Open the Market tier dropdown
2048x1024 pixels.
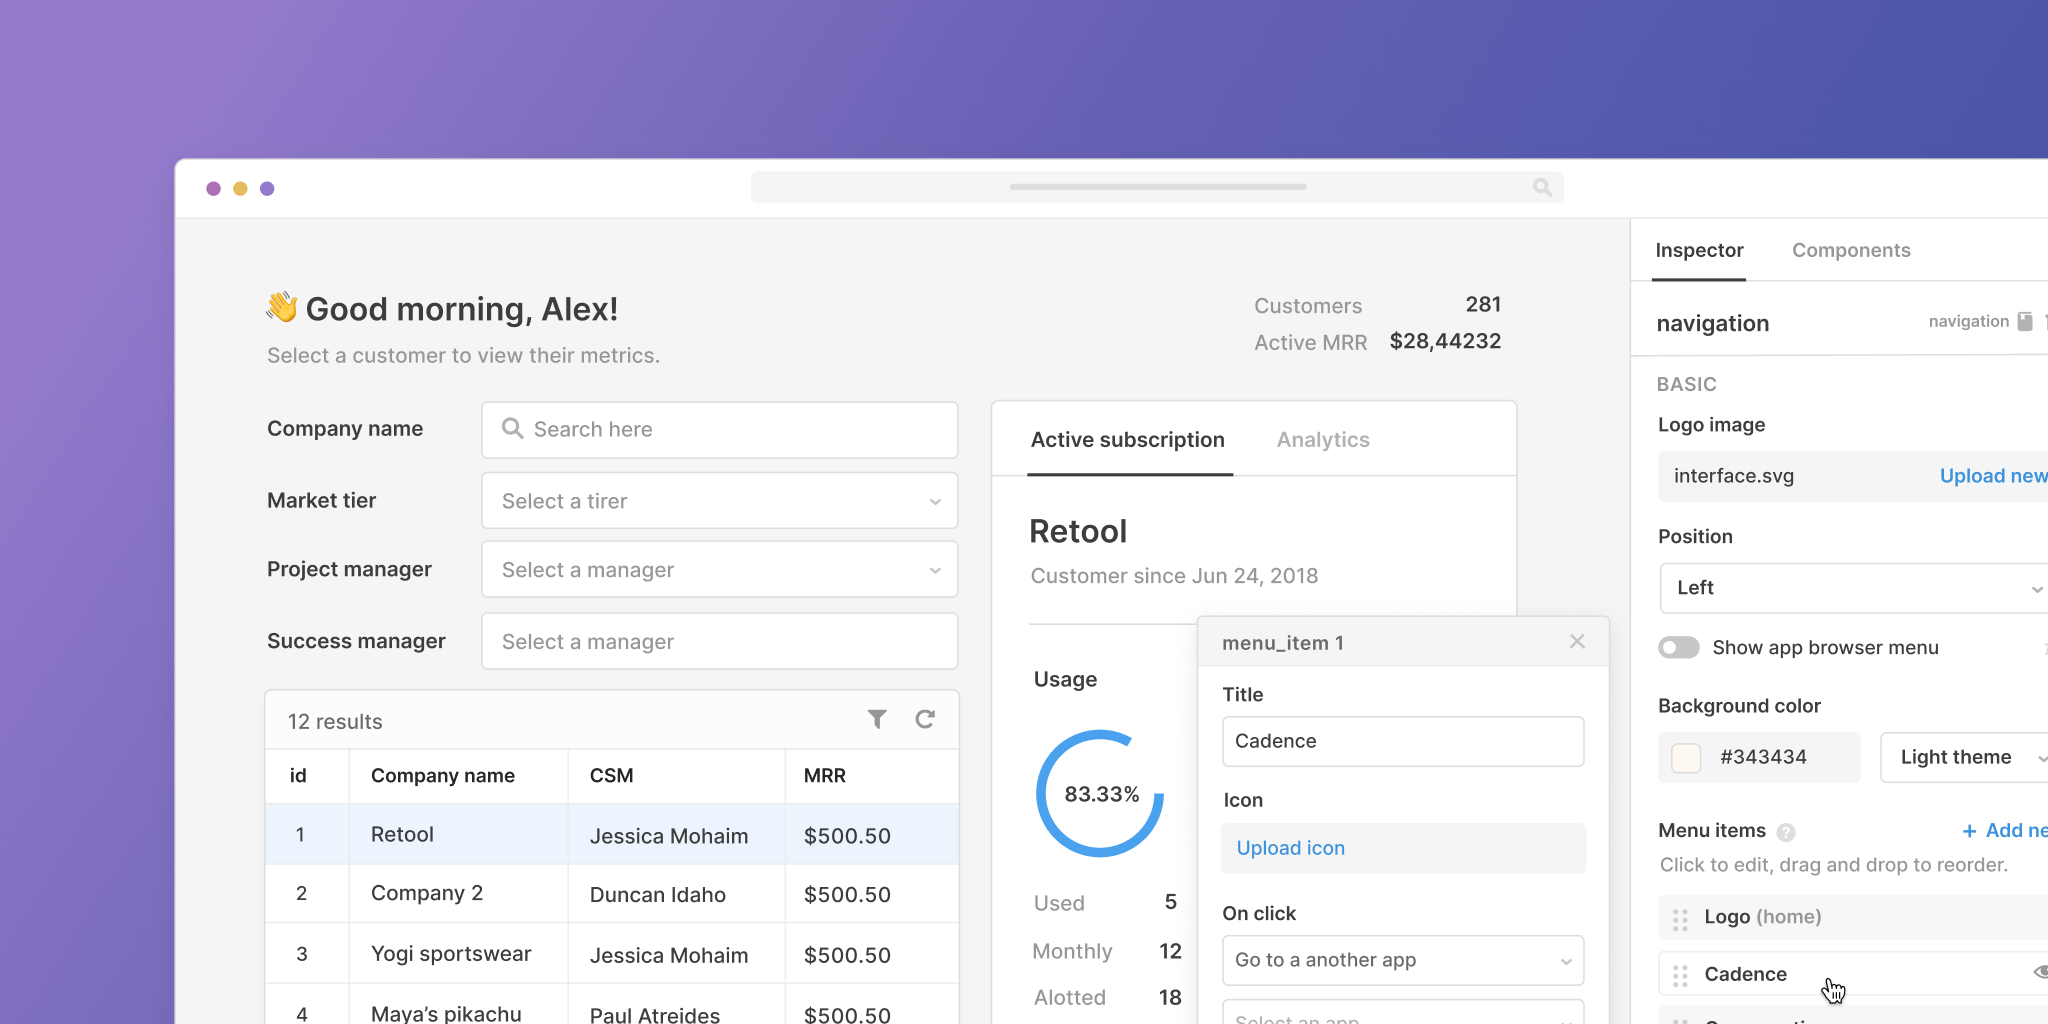click(x=719, y=501)
